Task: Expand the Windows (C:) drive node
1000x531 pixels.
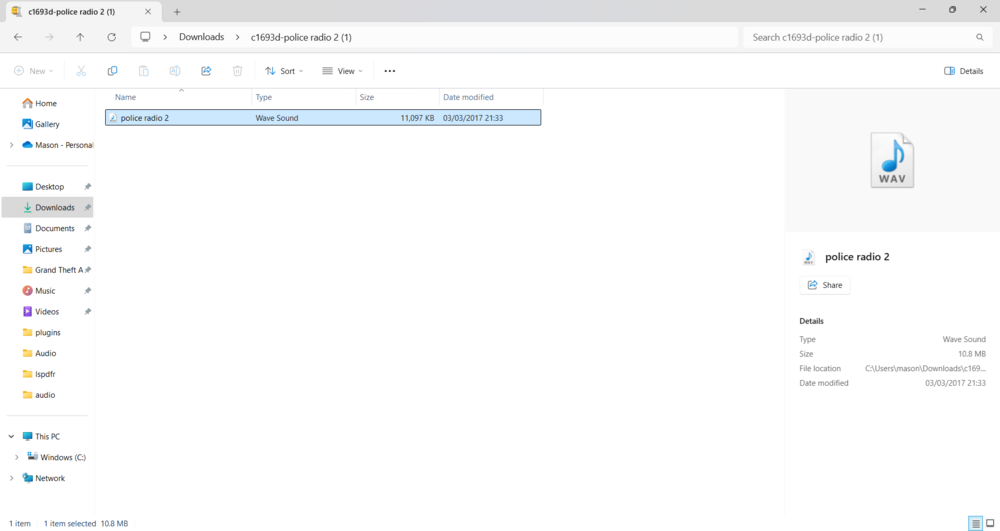Action: click(17, 458)
